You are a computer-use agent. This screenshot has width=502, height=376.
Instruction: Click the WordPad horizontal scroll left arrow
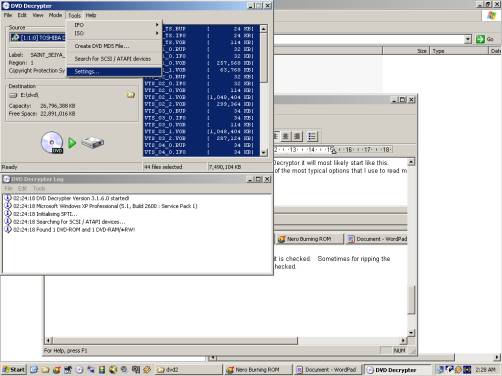coord(48,340)
